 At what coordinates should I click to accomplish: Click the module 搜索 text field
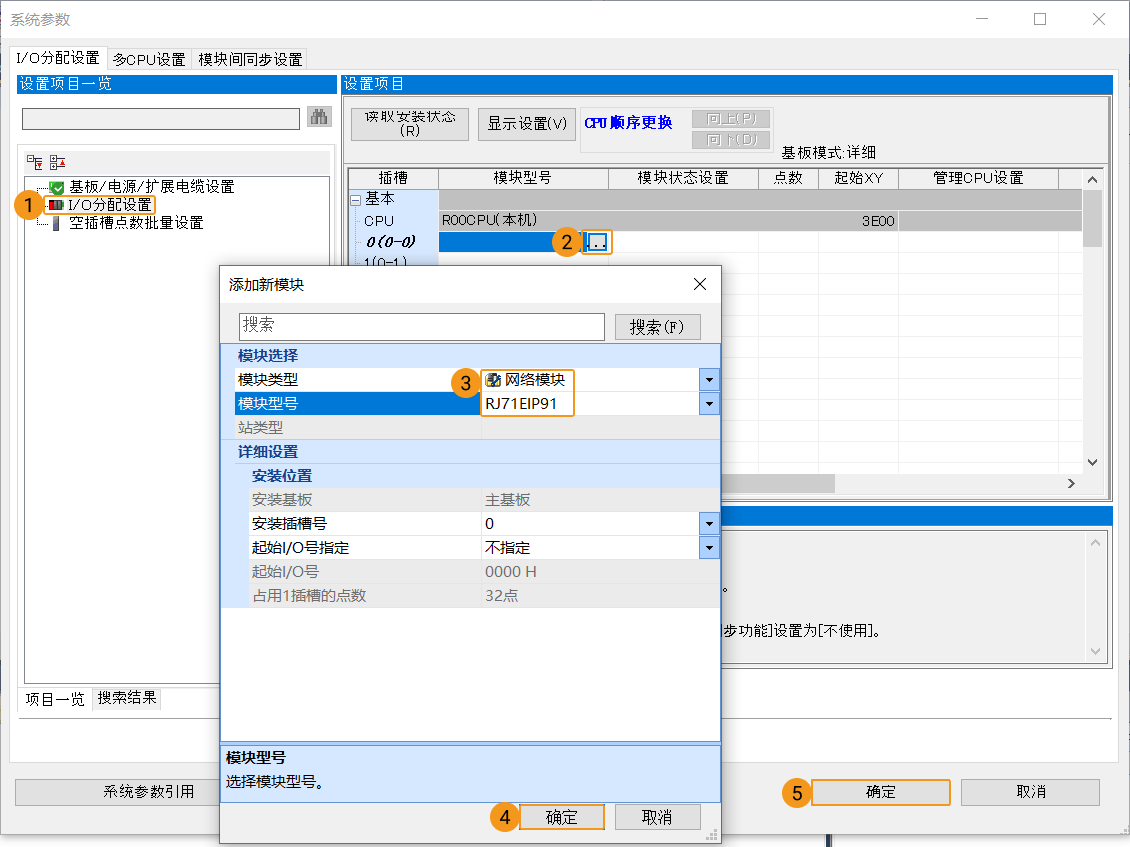pos(421,326)
